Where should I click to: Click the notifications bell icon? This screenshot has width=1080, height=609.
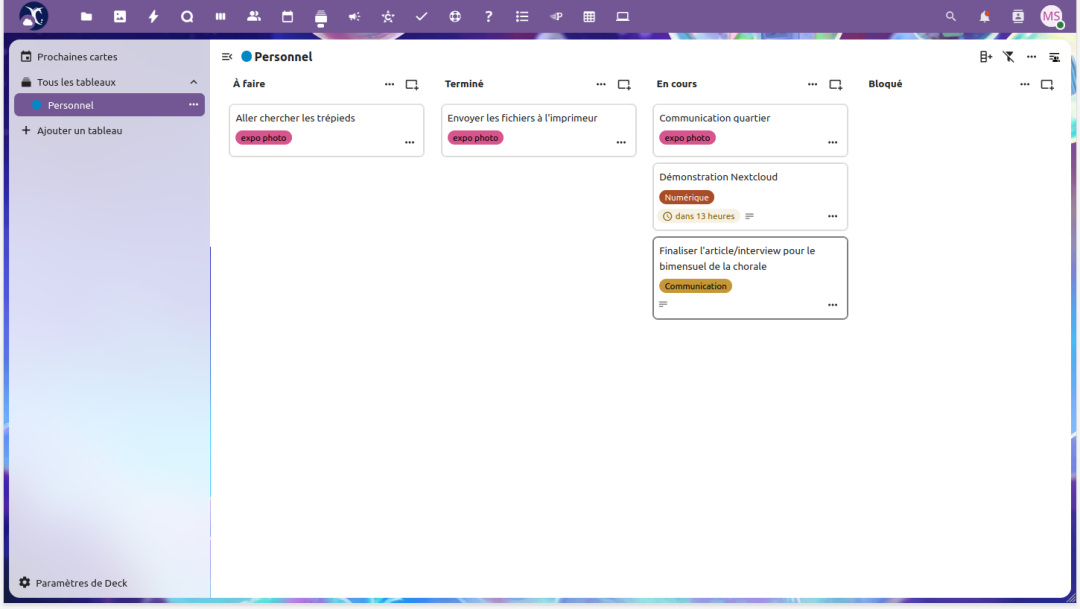984,16
